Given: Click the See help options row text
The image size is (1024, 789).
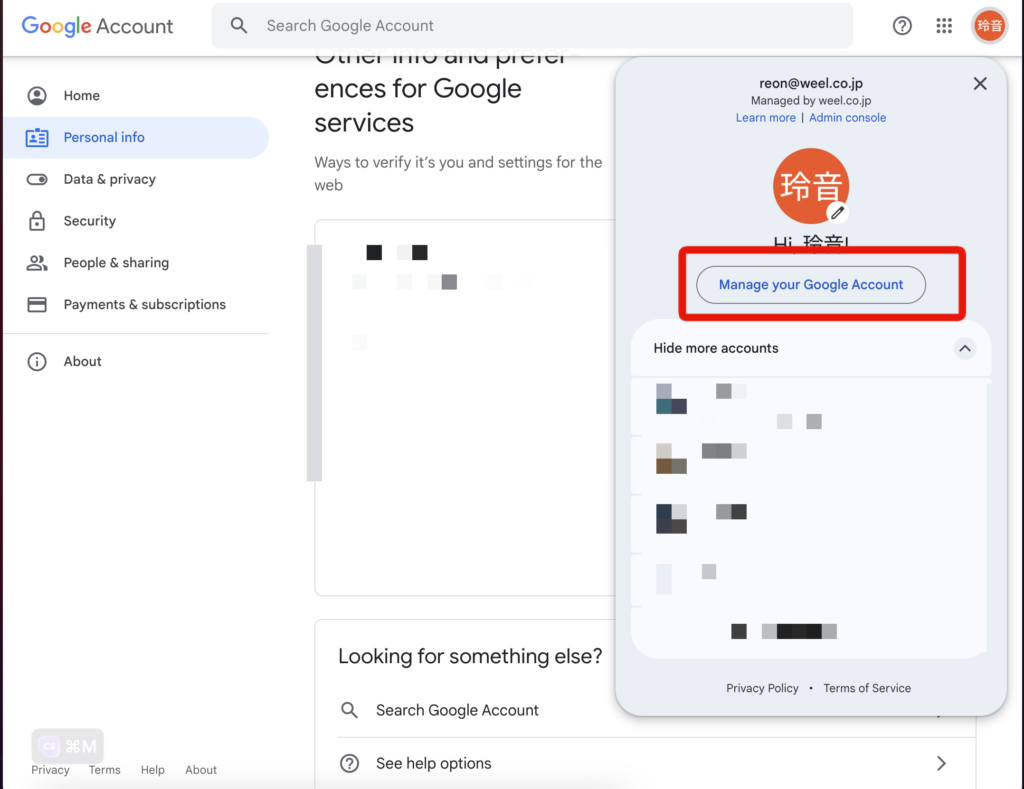Looking at the screenshot, I should coord(434,763).
